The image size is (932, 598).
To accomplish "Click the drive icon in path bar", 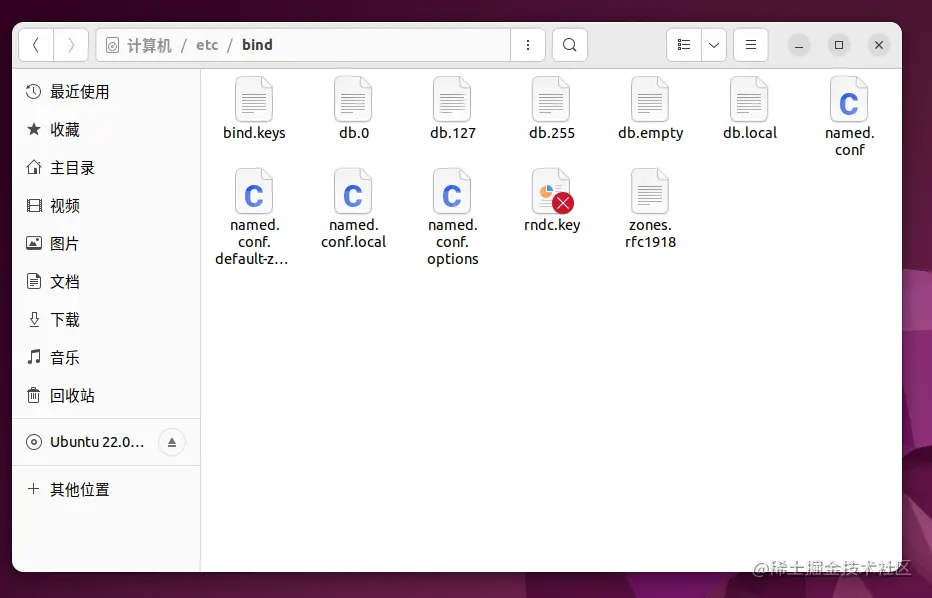I will [x=112, y=45].
